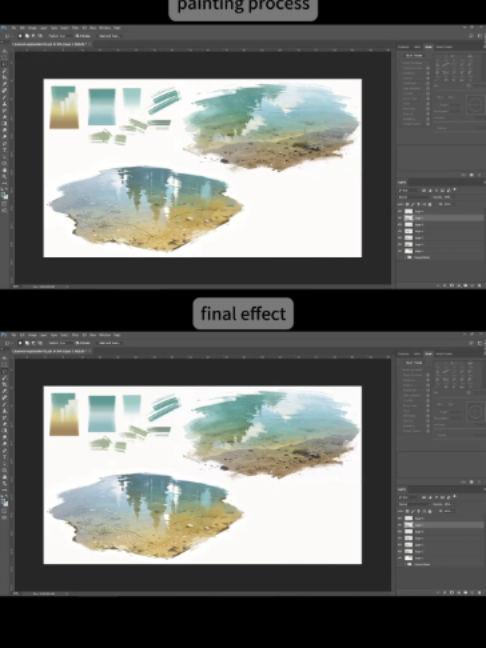Open the Filter menu in the painting process window
This screenshot has height=648, width=486.
click(x=75, y=28)
